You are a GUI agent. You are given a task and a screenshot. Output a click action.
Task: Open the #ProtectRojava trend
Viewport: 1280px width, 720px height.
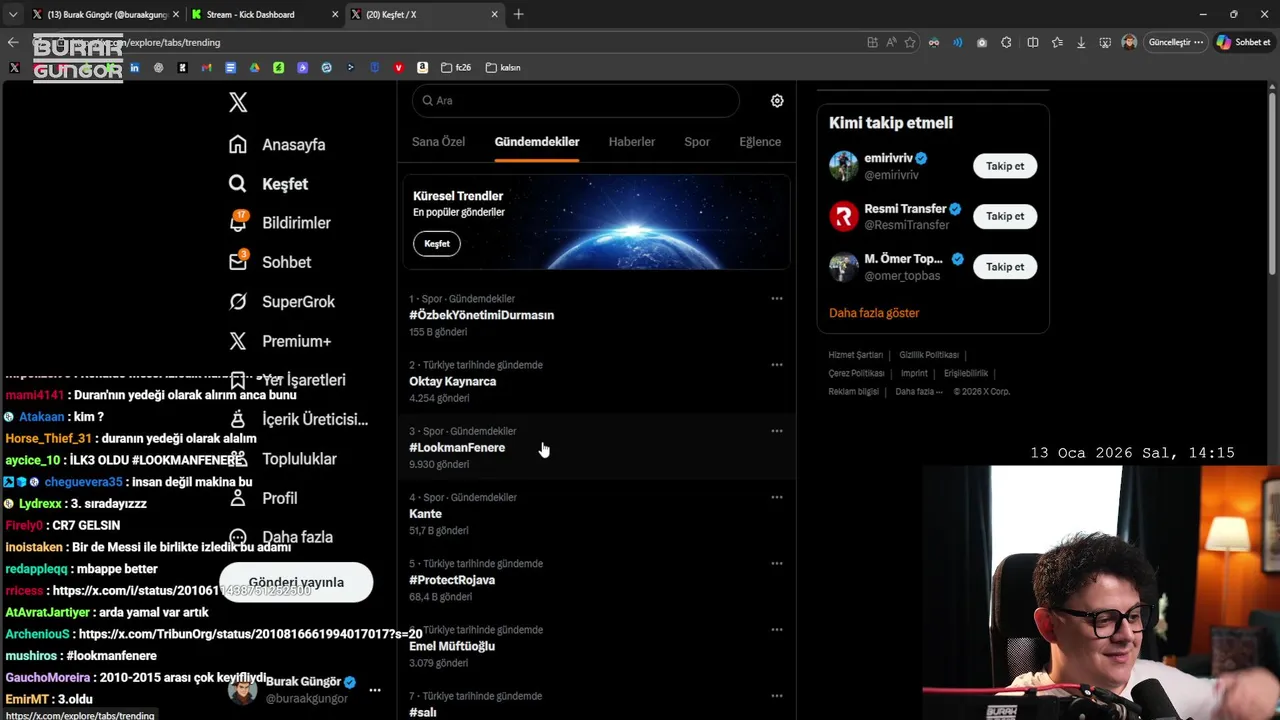(597, 579)
